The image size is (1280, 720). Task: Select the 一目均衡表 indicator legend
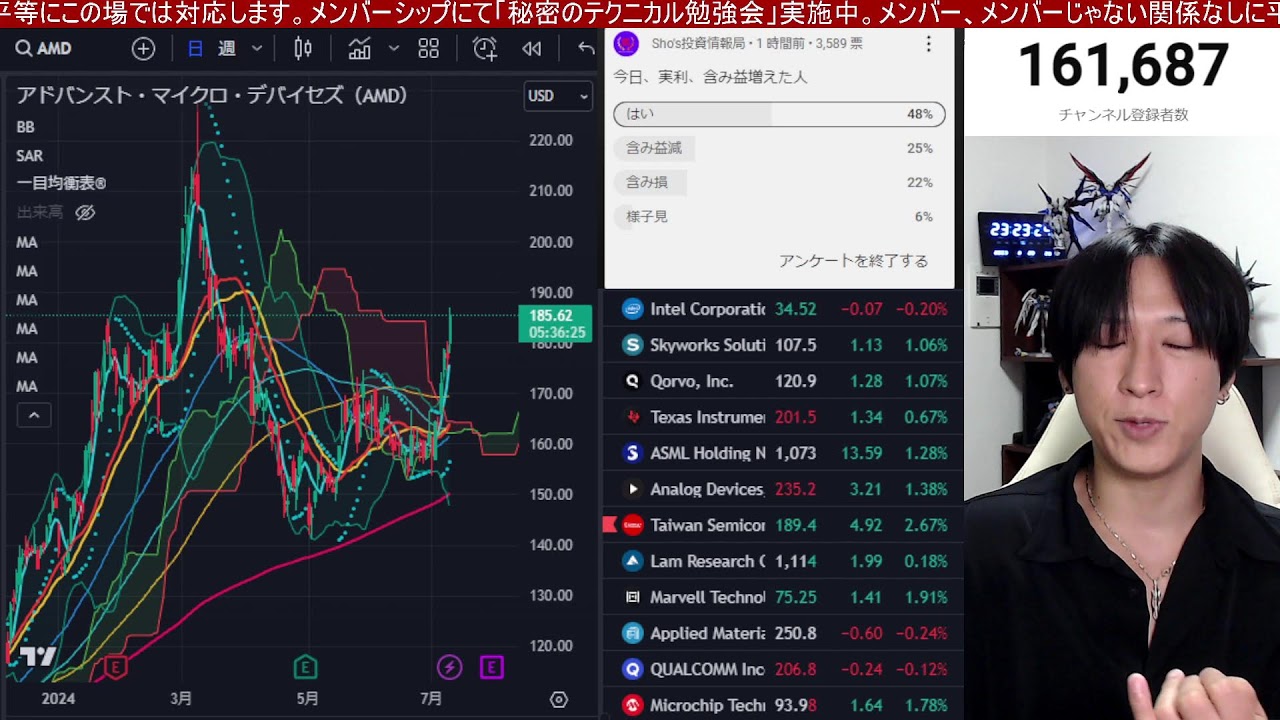coord(61,183)
